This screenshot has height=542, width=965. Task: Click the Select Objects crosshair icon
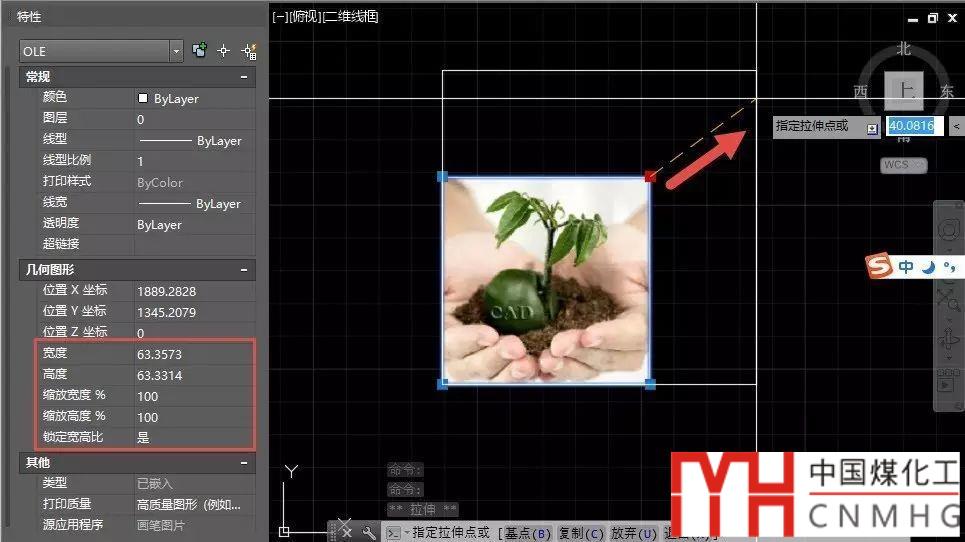[x=224, y=51]
